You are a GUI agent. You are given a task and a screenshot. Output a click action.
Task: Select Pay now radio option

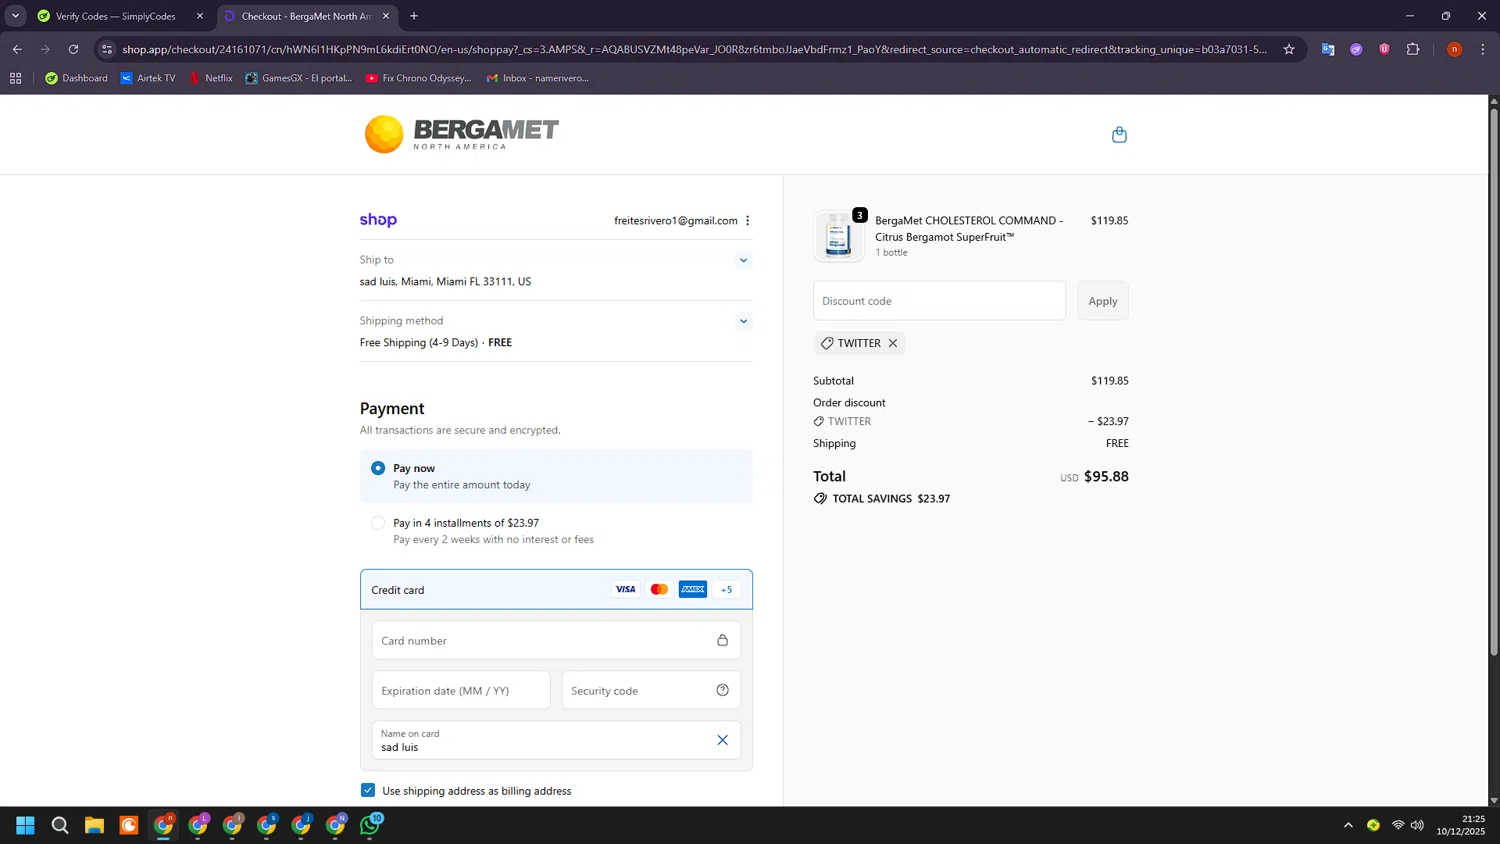378,468
